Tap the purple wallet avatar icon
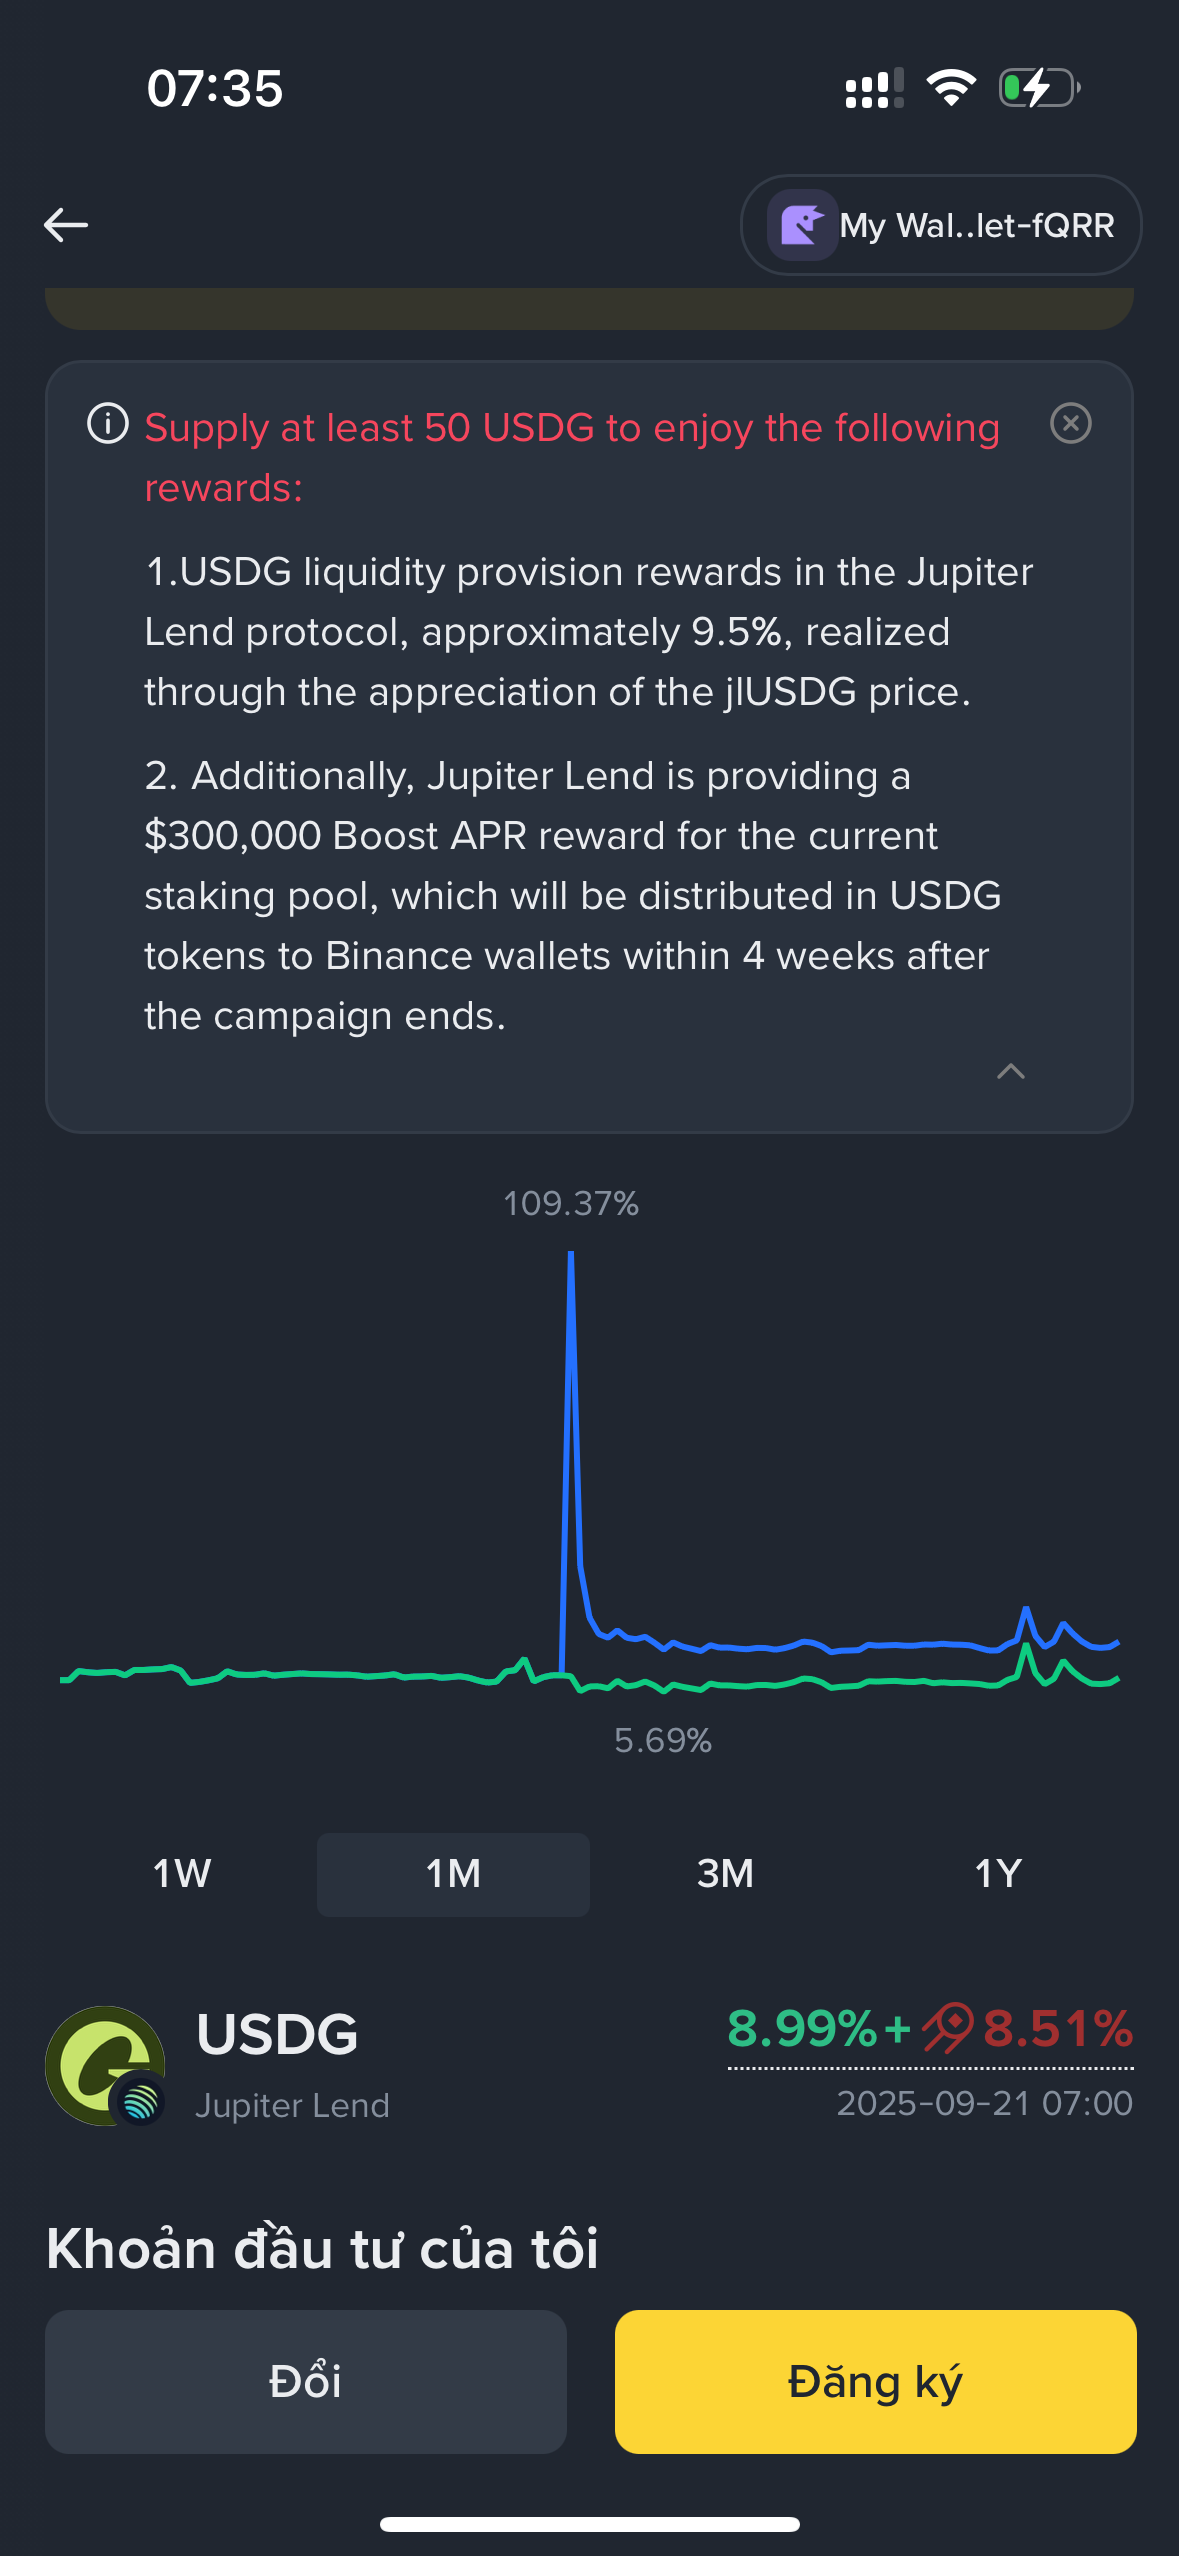 802,225
